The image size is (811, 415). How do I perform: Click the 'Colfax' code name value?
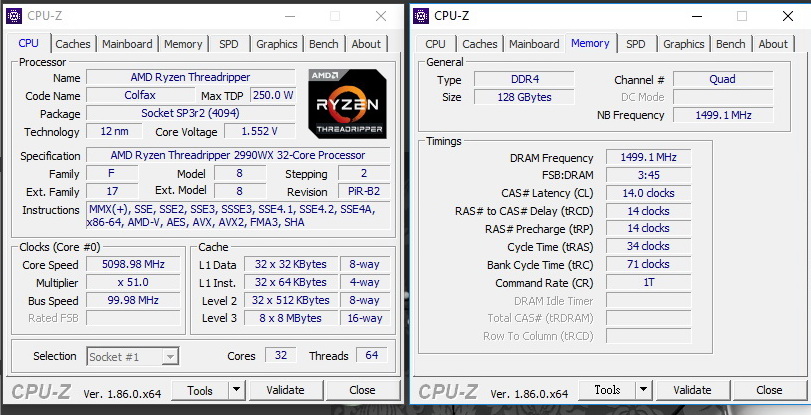140,95
